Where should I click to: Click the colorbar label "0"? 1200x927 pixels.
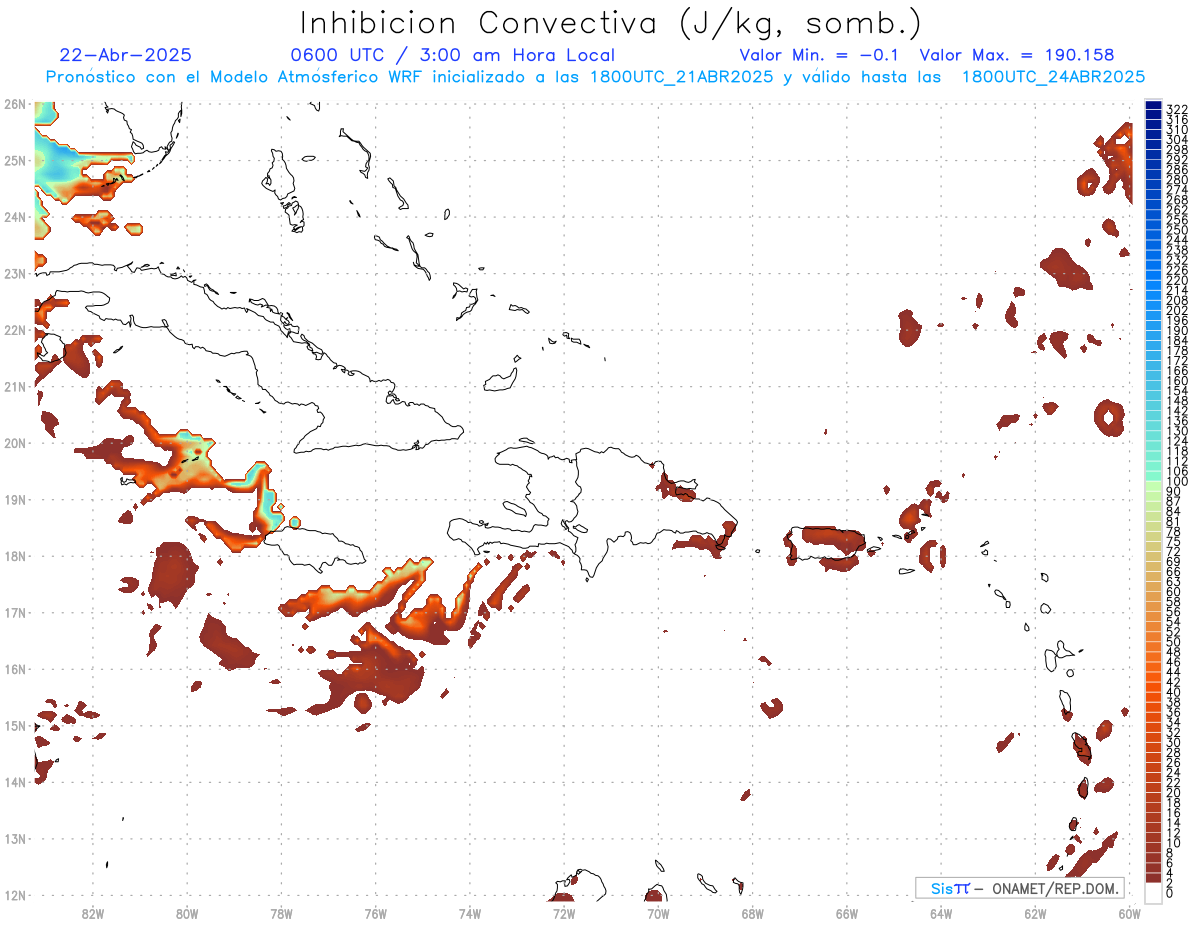click(x=1171, y=894)
